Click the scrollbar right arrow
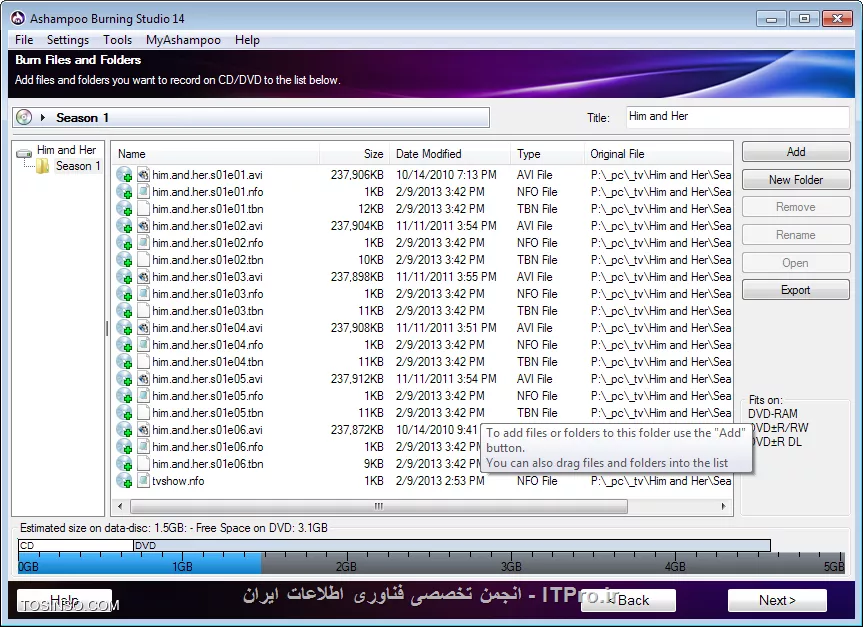 (724, 506)
